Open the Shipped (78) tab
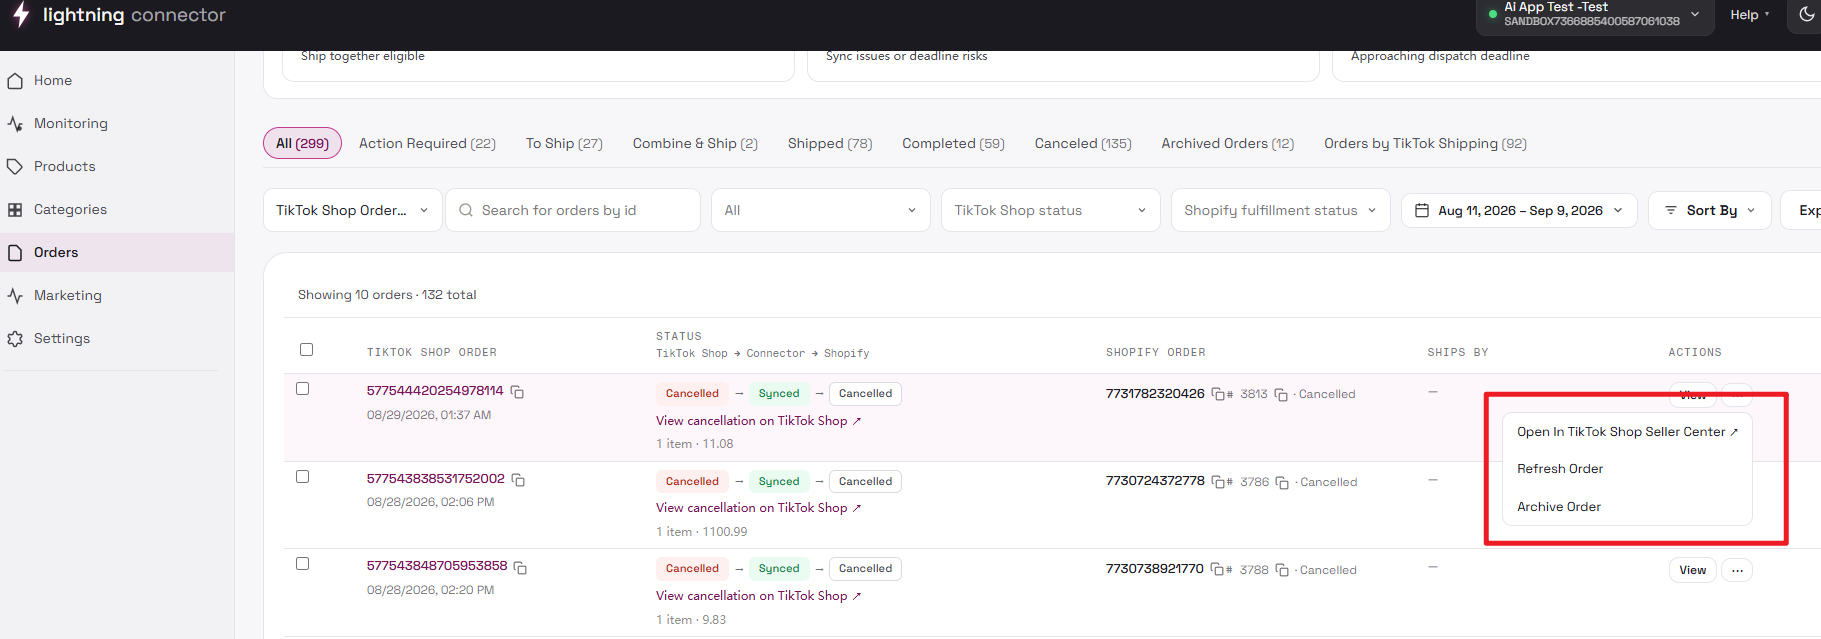1821x639 pixels. [830, 143]
